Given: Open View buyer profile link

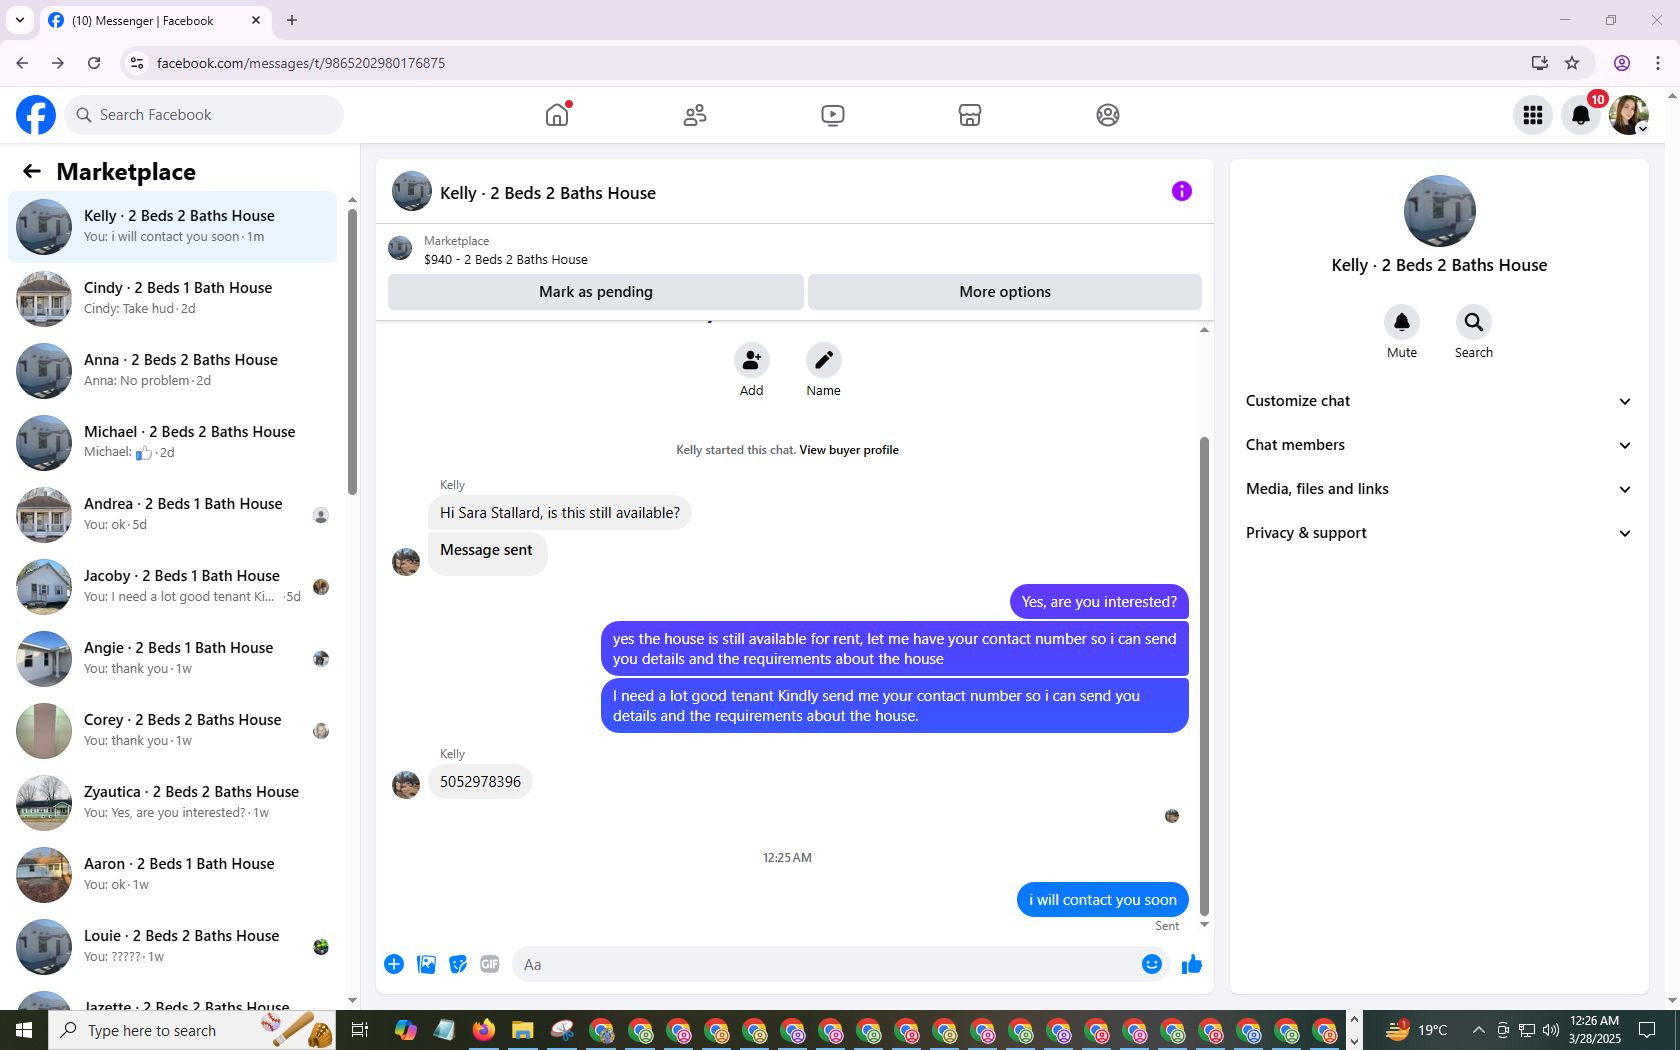Looking at the screenshot, I should pos(849,450).
